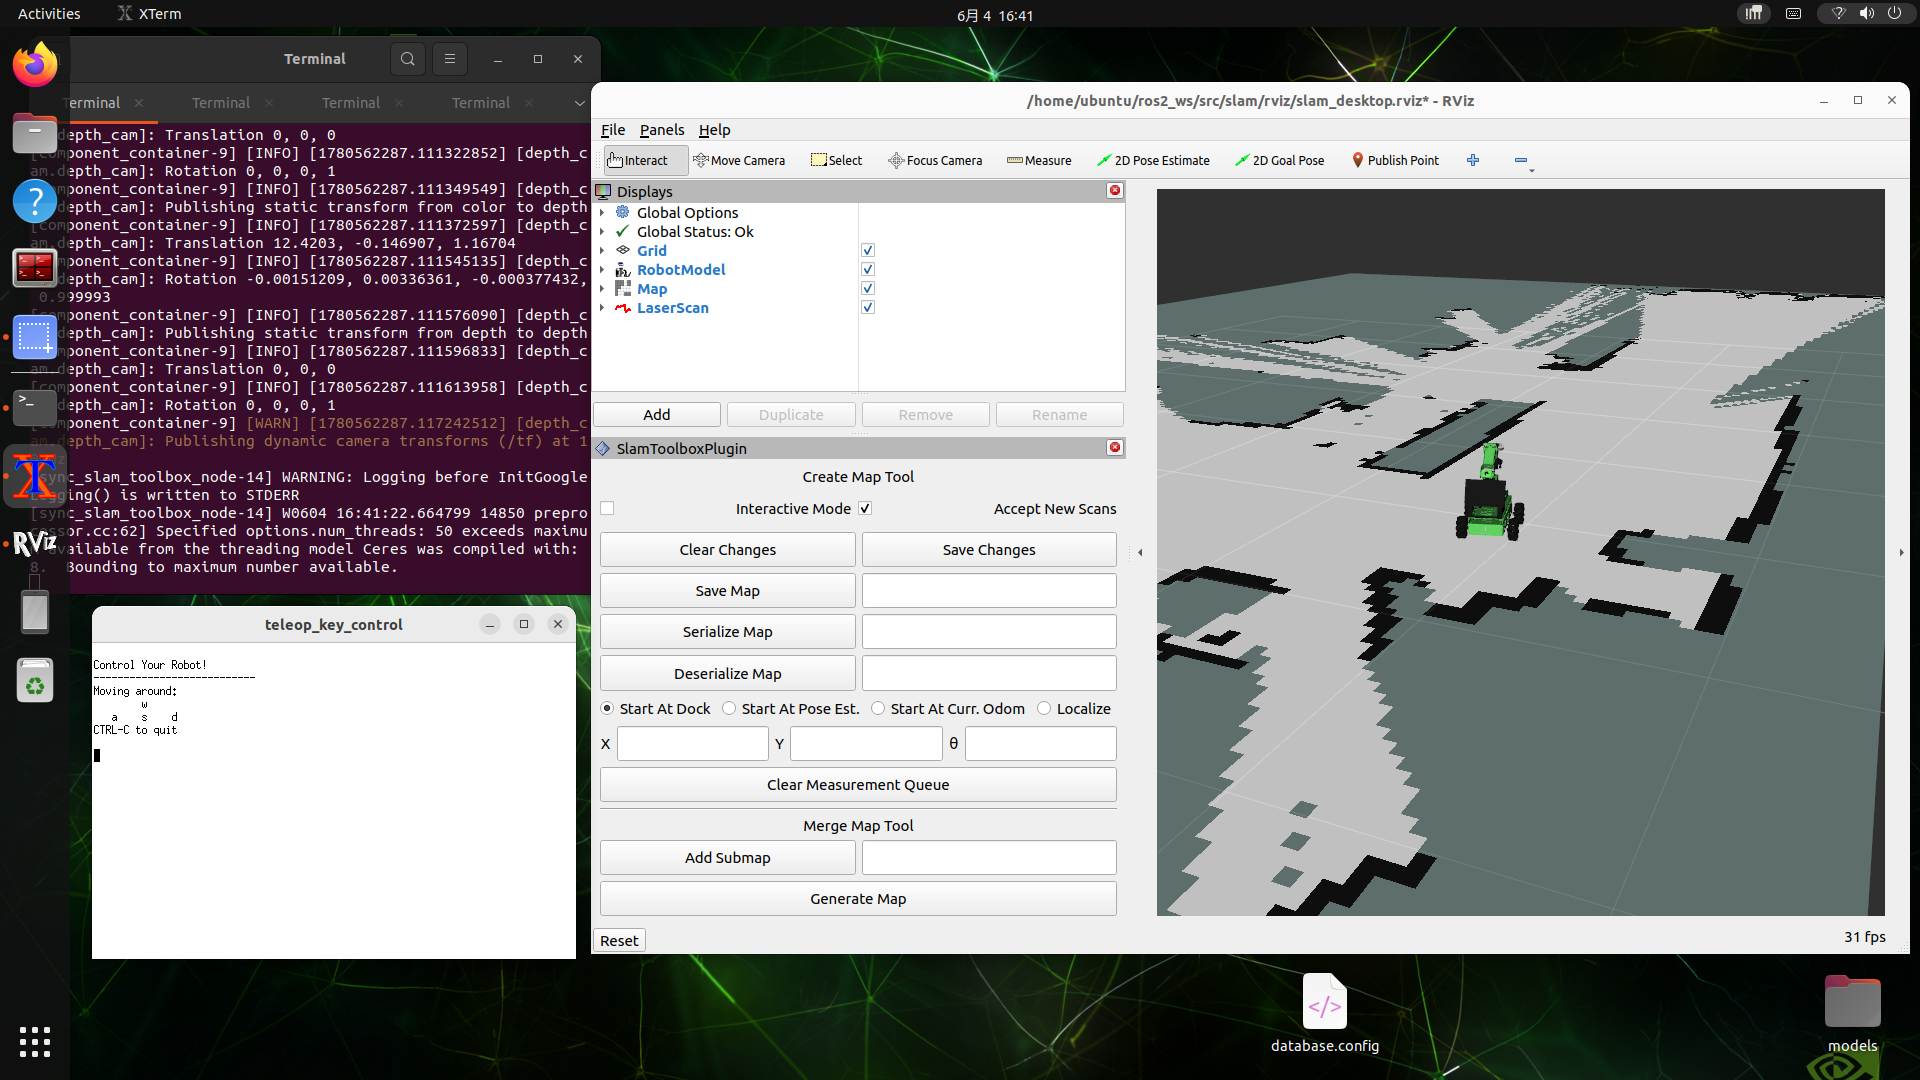Click the Save Map button
1920x1080 pixels.
click(727, 591)
